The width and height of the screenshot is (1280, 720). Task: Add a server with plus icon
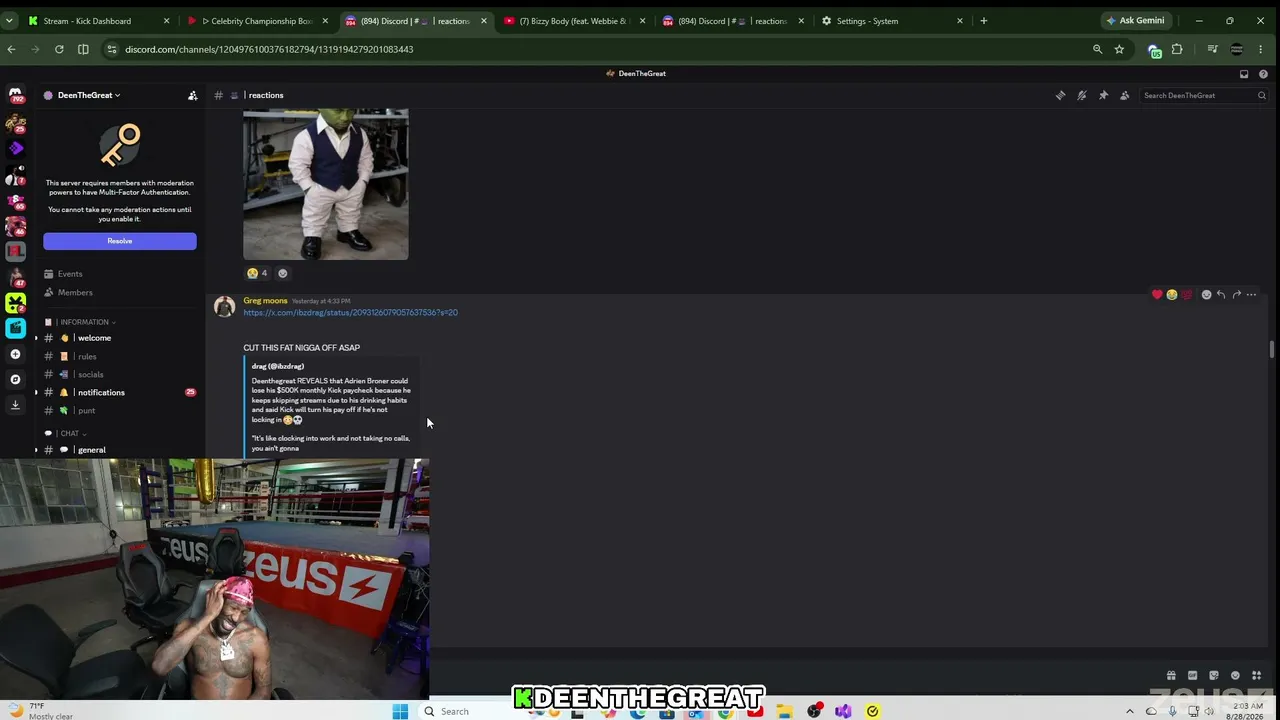[x=15, y=354]
